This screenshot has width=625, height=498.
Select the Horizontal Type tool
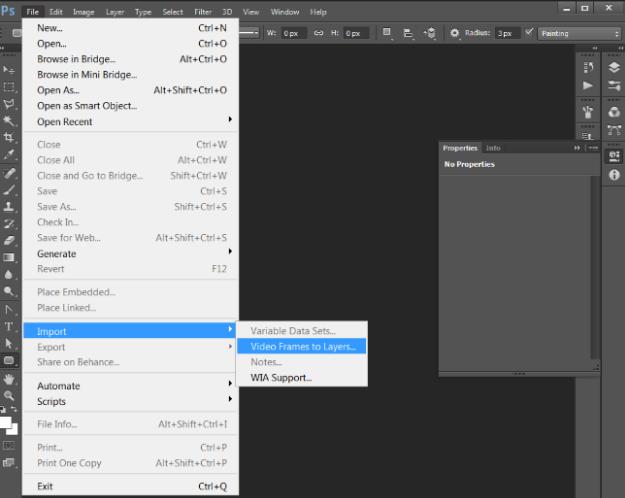(8, 327)
